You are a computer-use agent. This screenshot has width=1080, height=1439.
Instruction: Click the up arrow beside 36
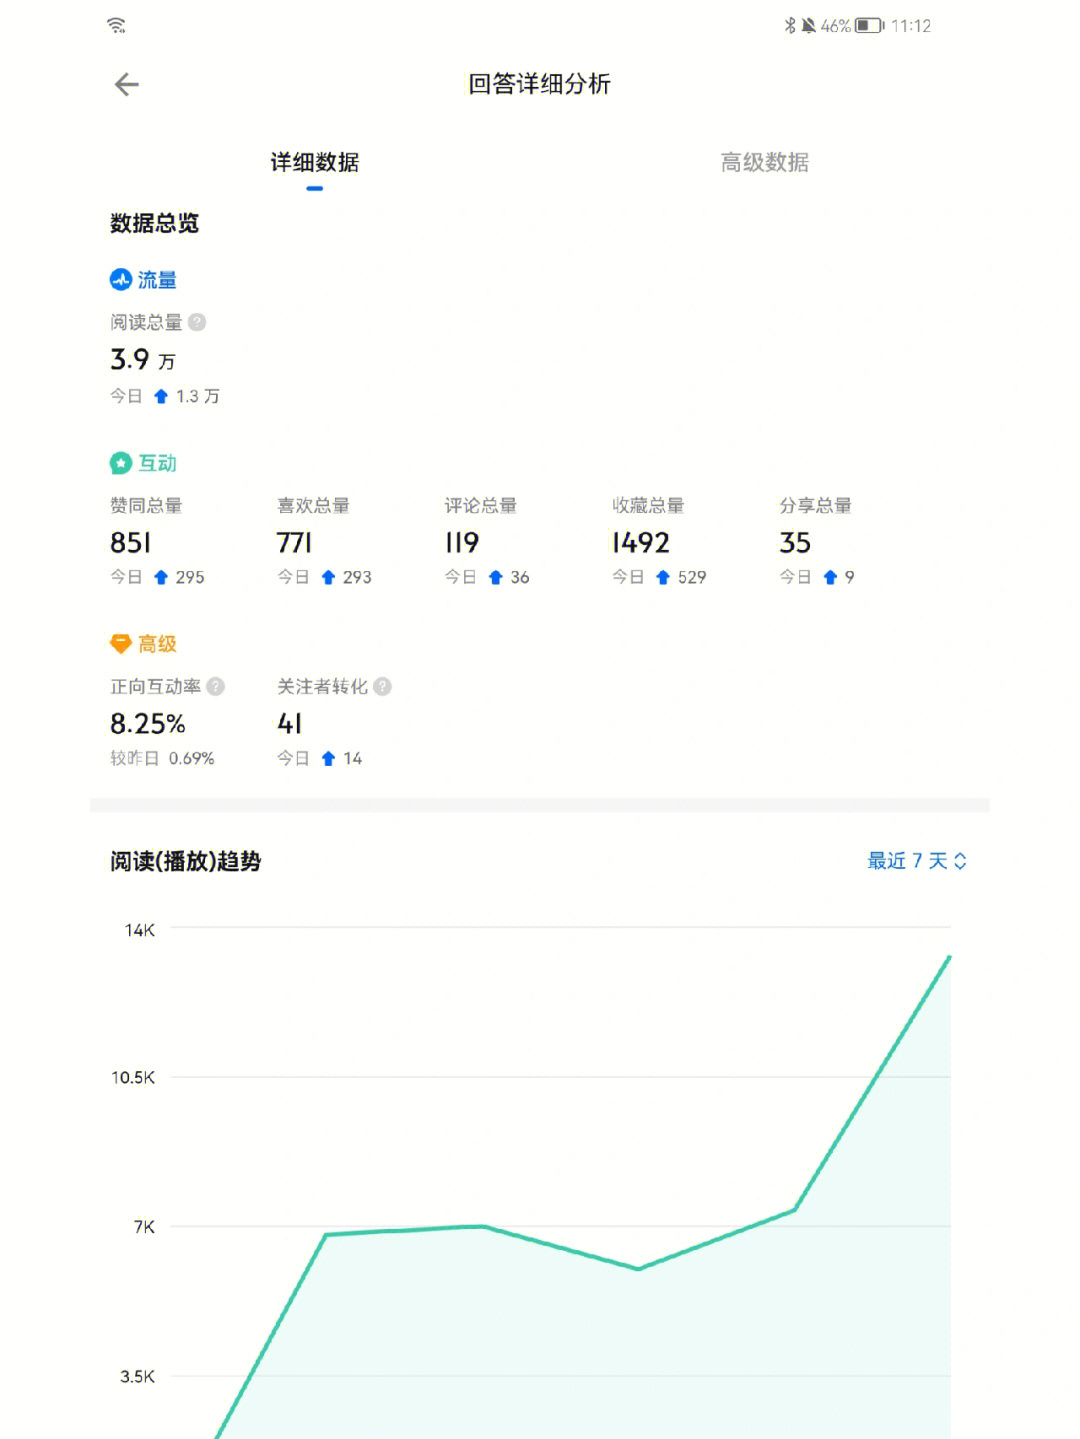495,577
